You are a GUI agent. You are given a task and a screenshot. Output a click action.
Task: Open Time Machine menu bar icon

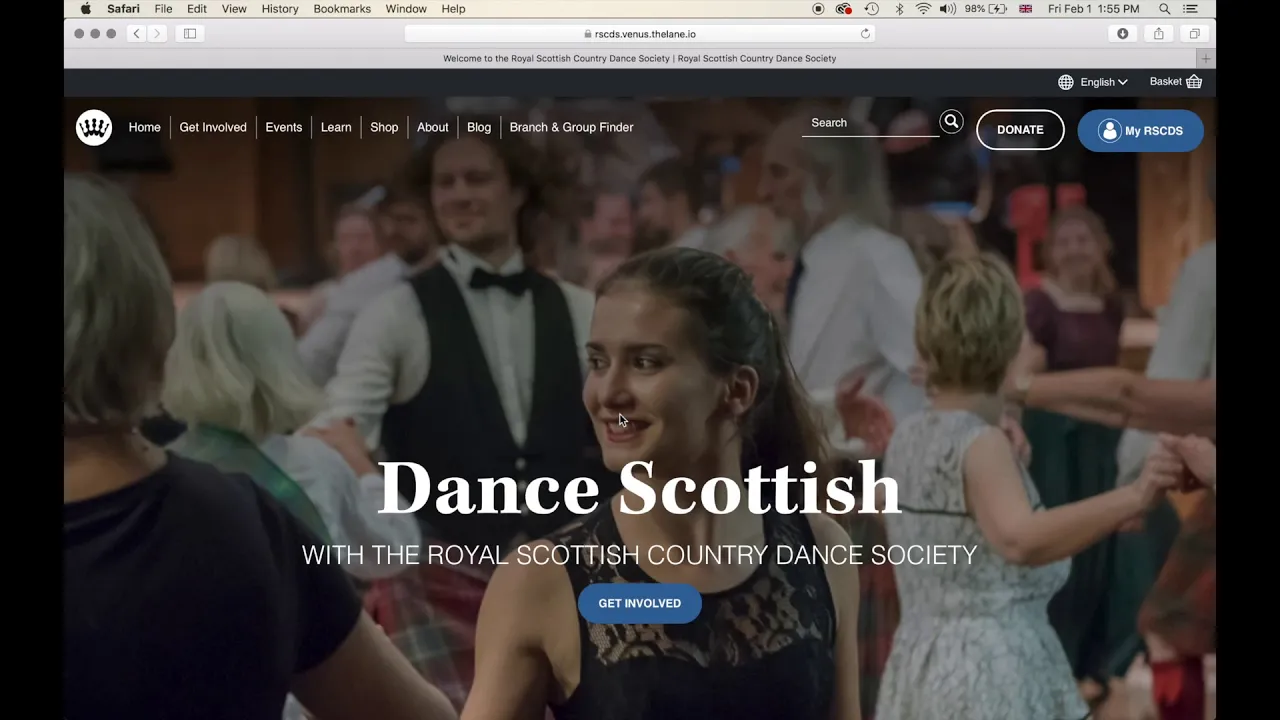872,9
